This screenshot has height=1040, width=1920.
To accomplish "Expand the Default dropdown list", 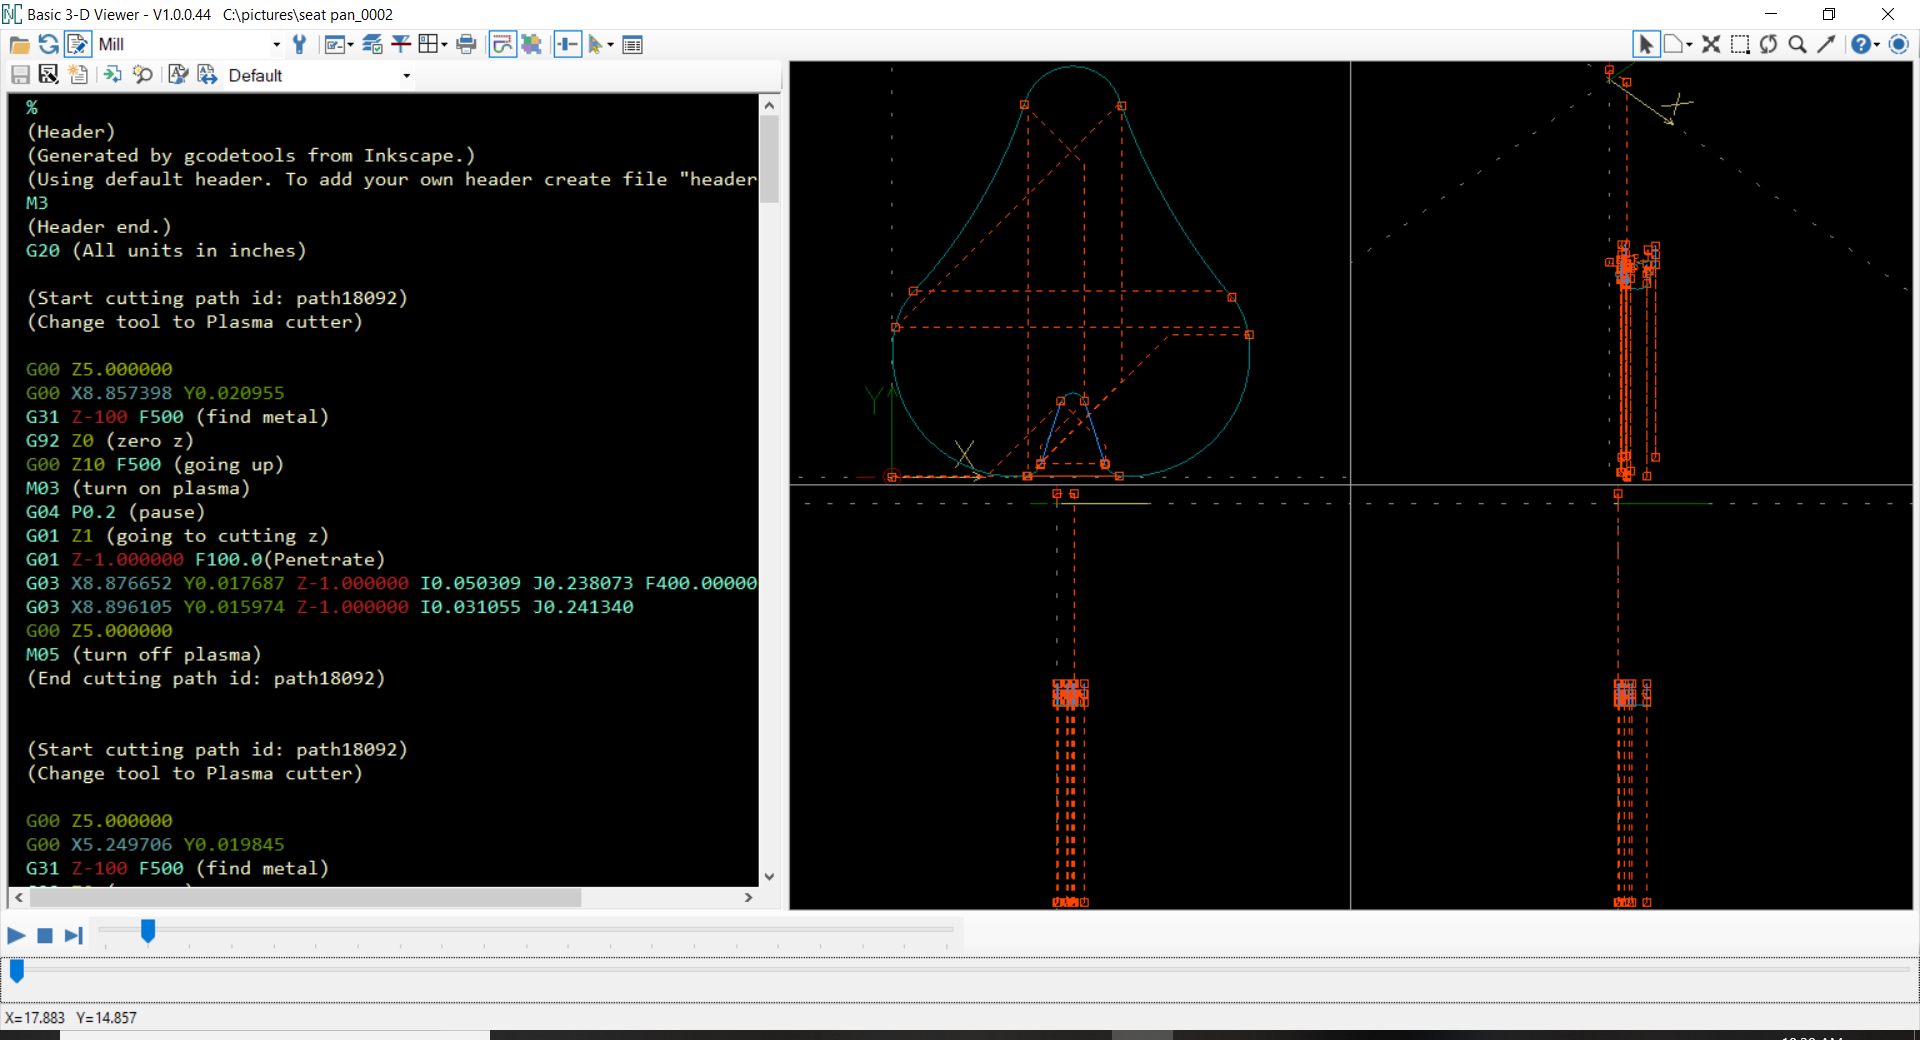I will tap(406, 76).
